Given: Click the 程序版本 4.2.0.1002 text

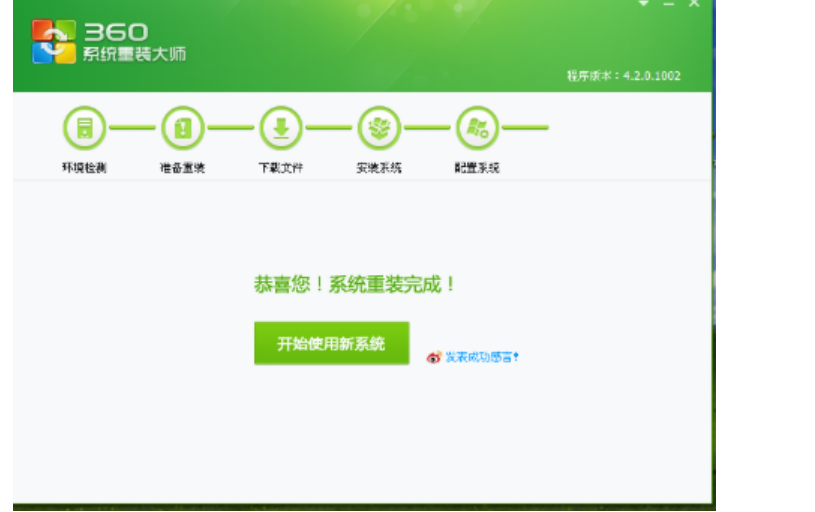Looking at the screenshot, I should [x=623, y=76].
